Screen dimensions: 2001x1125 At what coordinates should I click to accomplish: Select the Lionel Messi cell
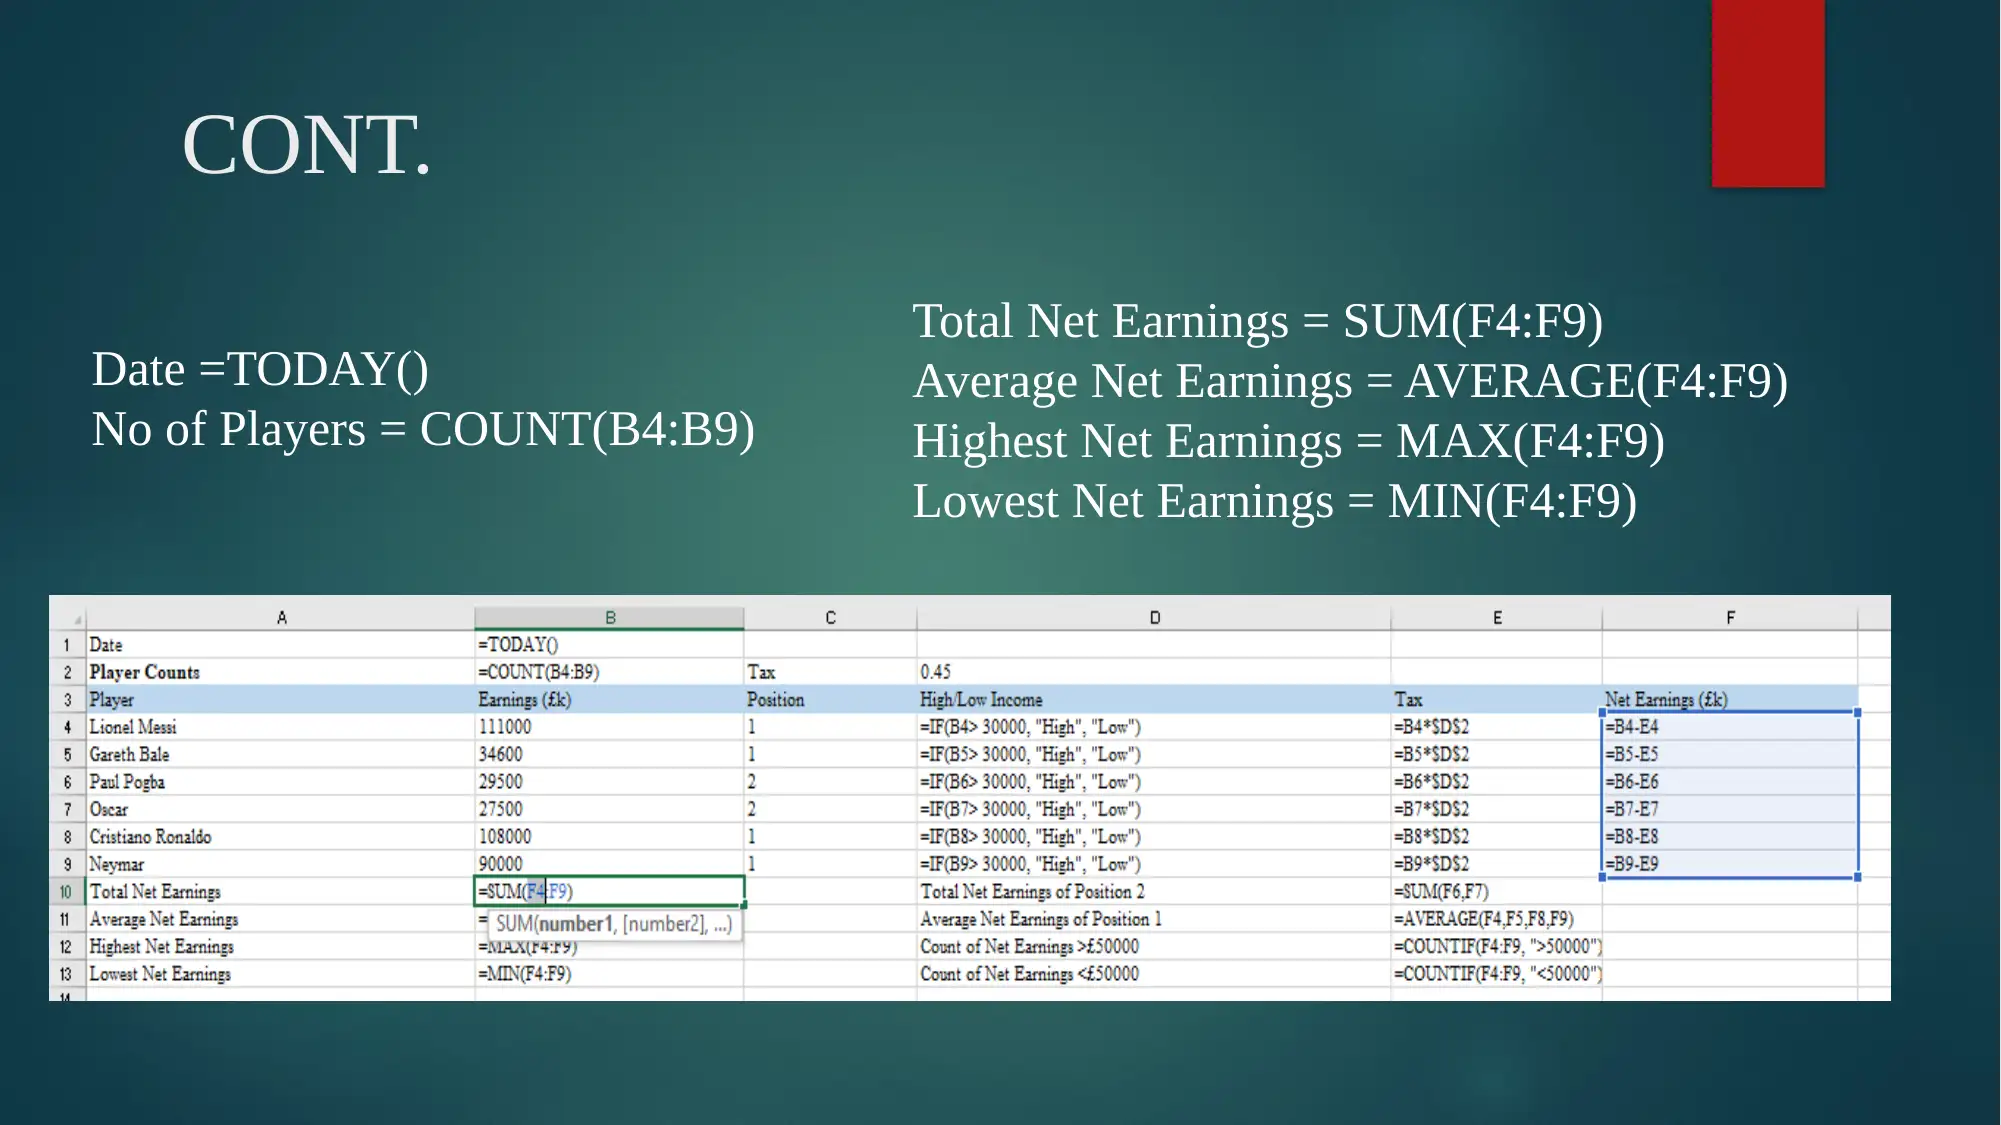[x=281, y=727]
